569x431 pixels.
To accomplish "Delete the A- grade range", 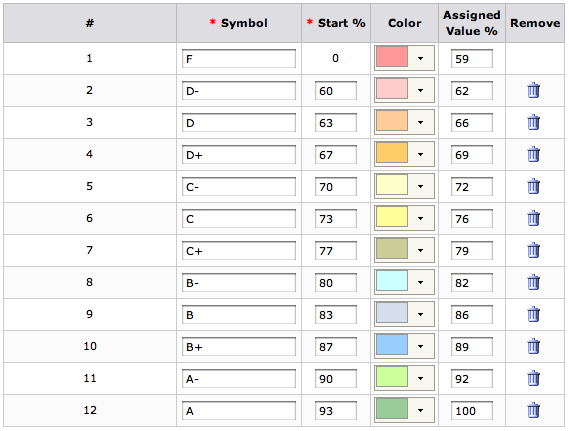I will (x=533, y=378).
